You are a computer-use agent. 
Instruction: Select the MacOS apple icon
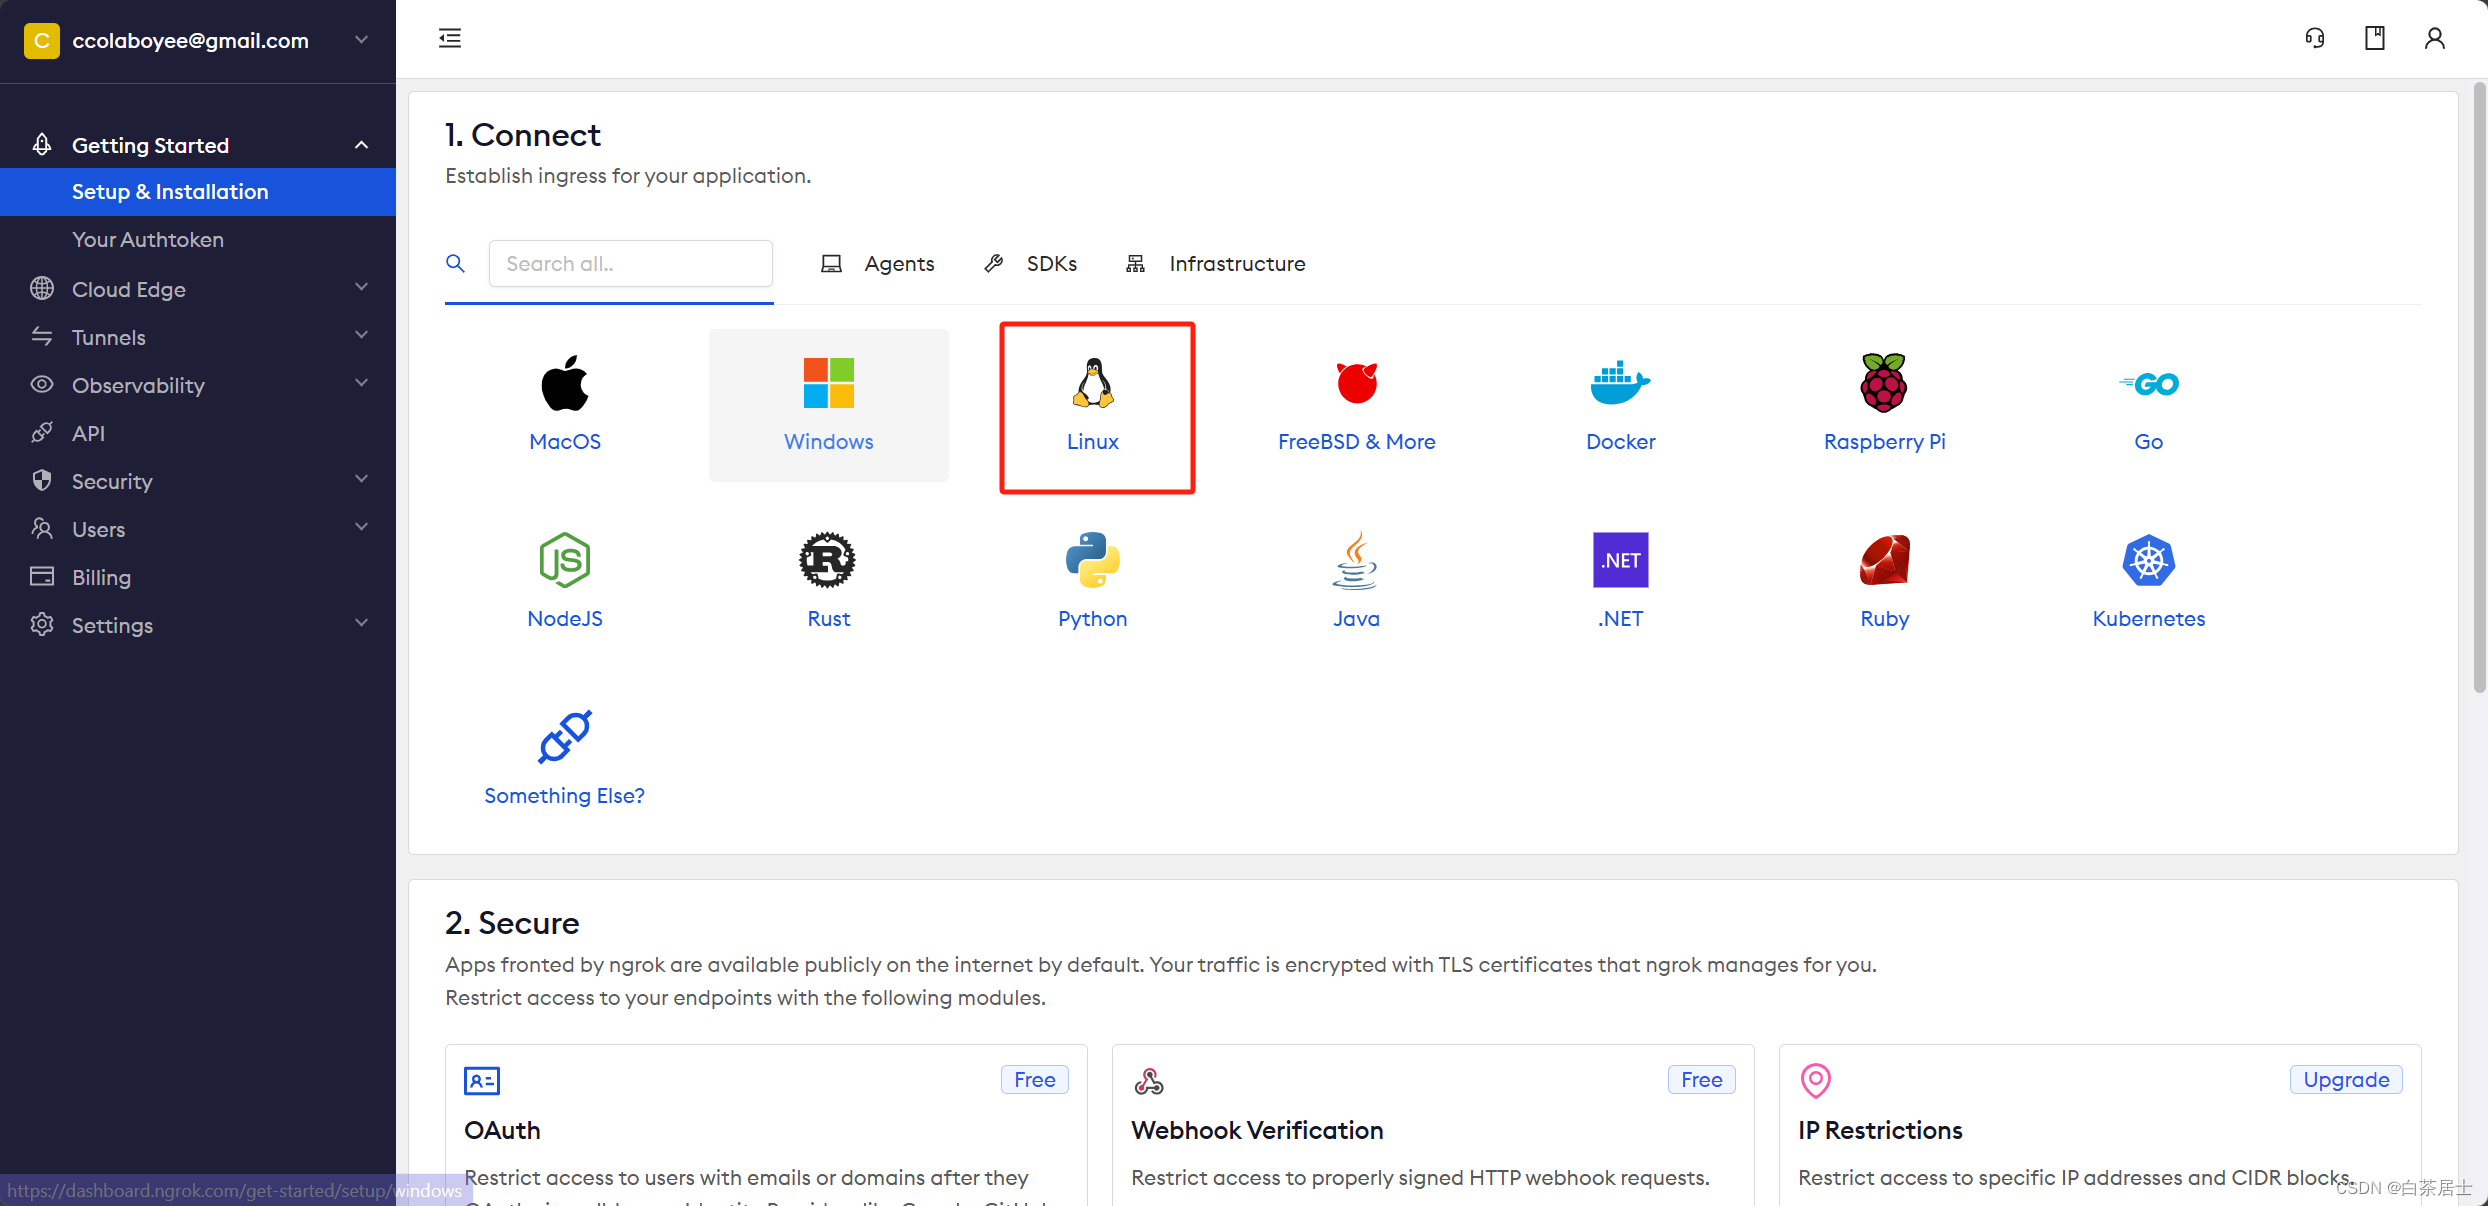point(565,383)
